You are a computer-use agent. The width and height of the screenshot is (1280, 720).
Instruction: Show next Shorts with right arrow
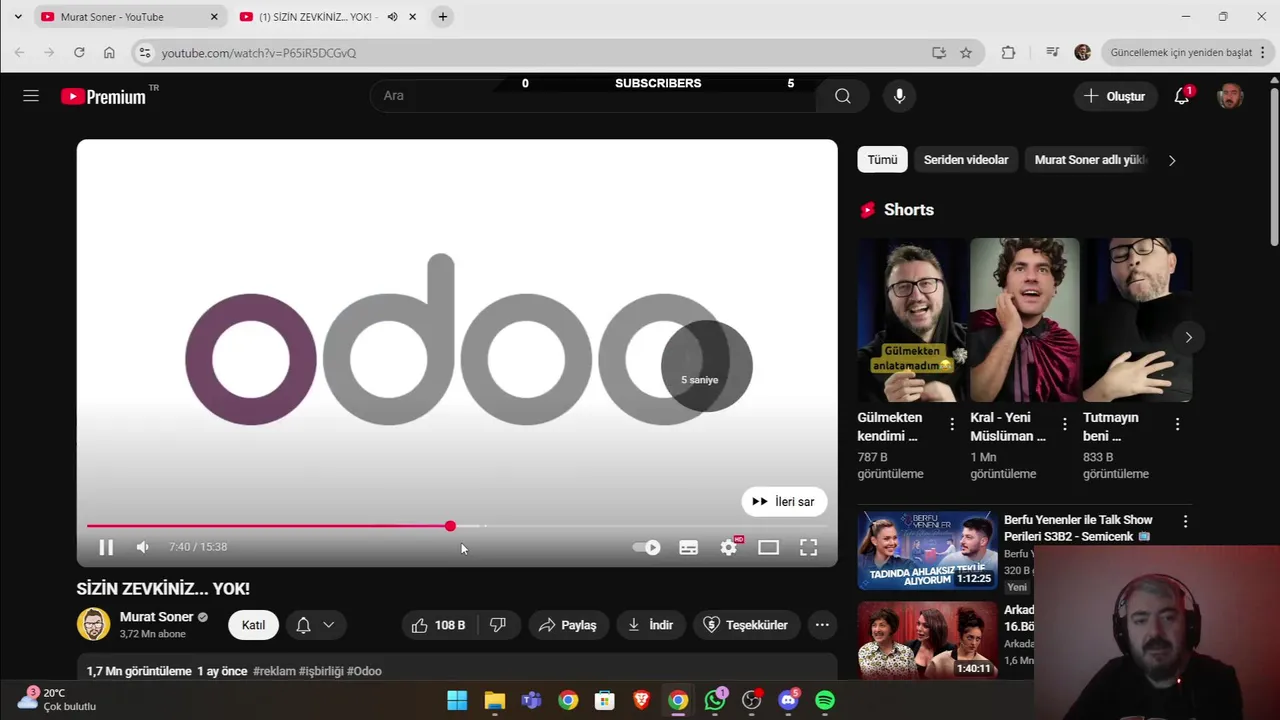1188,338
